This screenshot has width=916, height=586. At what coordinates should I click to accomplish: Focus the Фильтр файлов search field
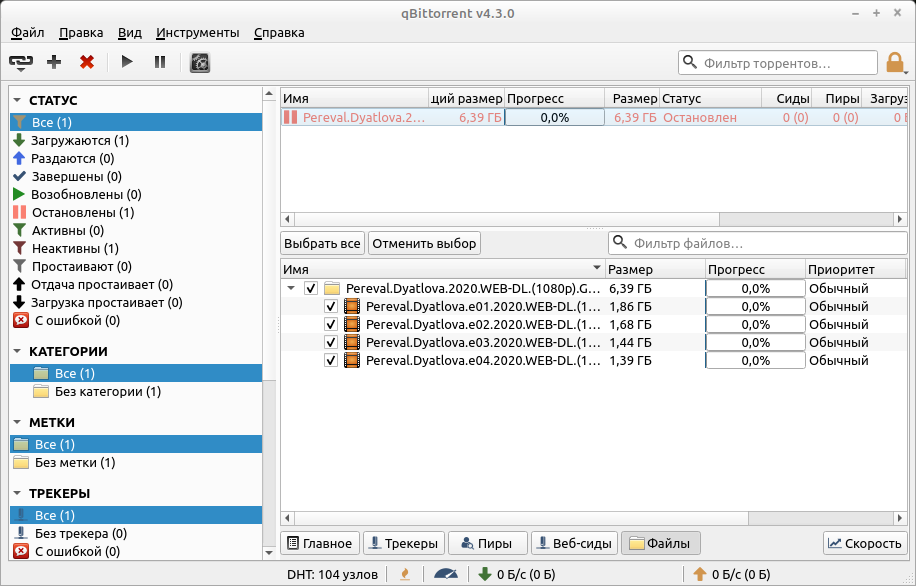757,243
